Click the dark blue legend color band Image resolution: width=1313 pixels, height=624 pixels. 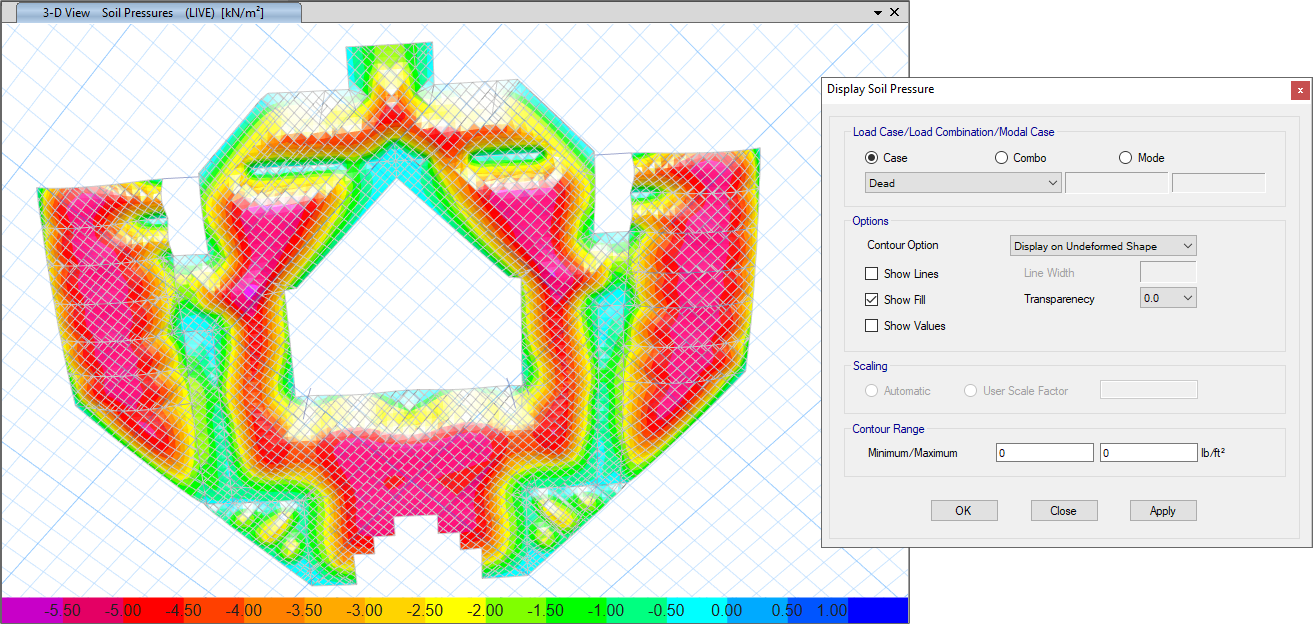[878, 610]
